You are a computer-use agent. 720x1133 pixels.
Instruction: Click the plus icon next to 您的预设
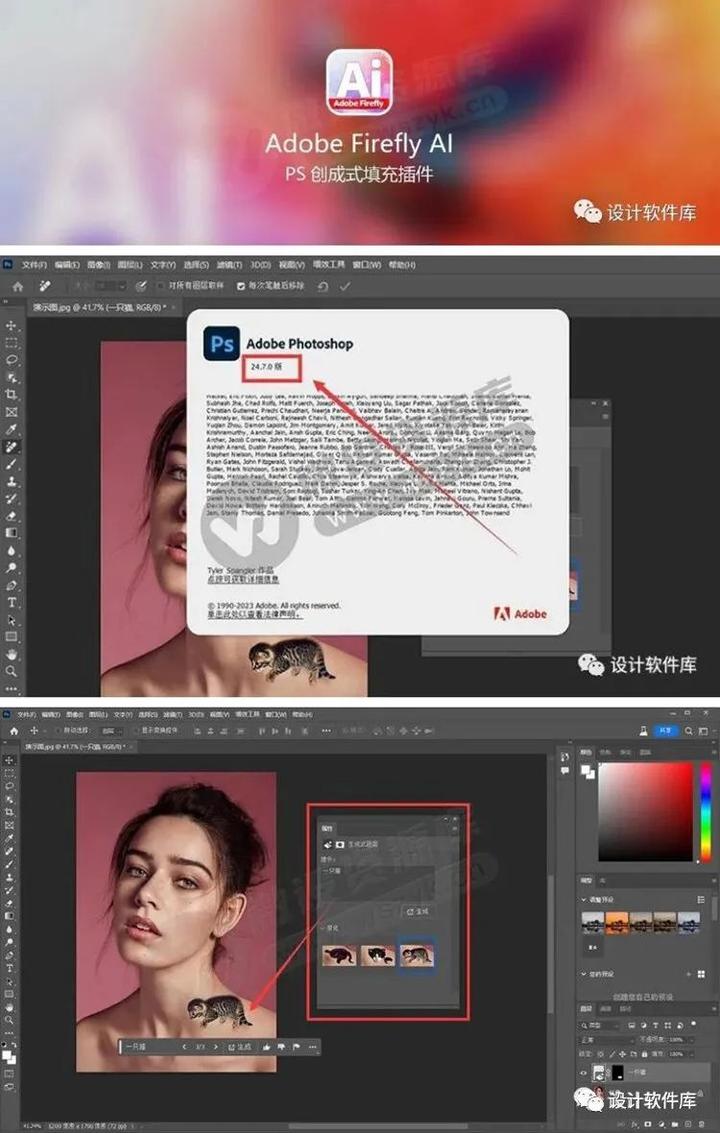coord(689,974)
